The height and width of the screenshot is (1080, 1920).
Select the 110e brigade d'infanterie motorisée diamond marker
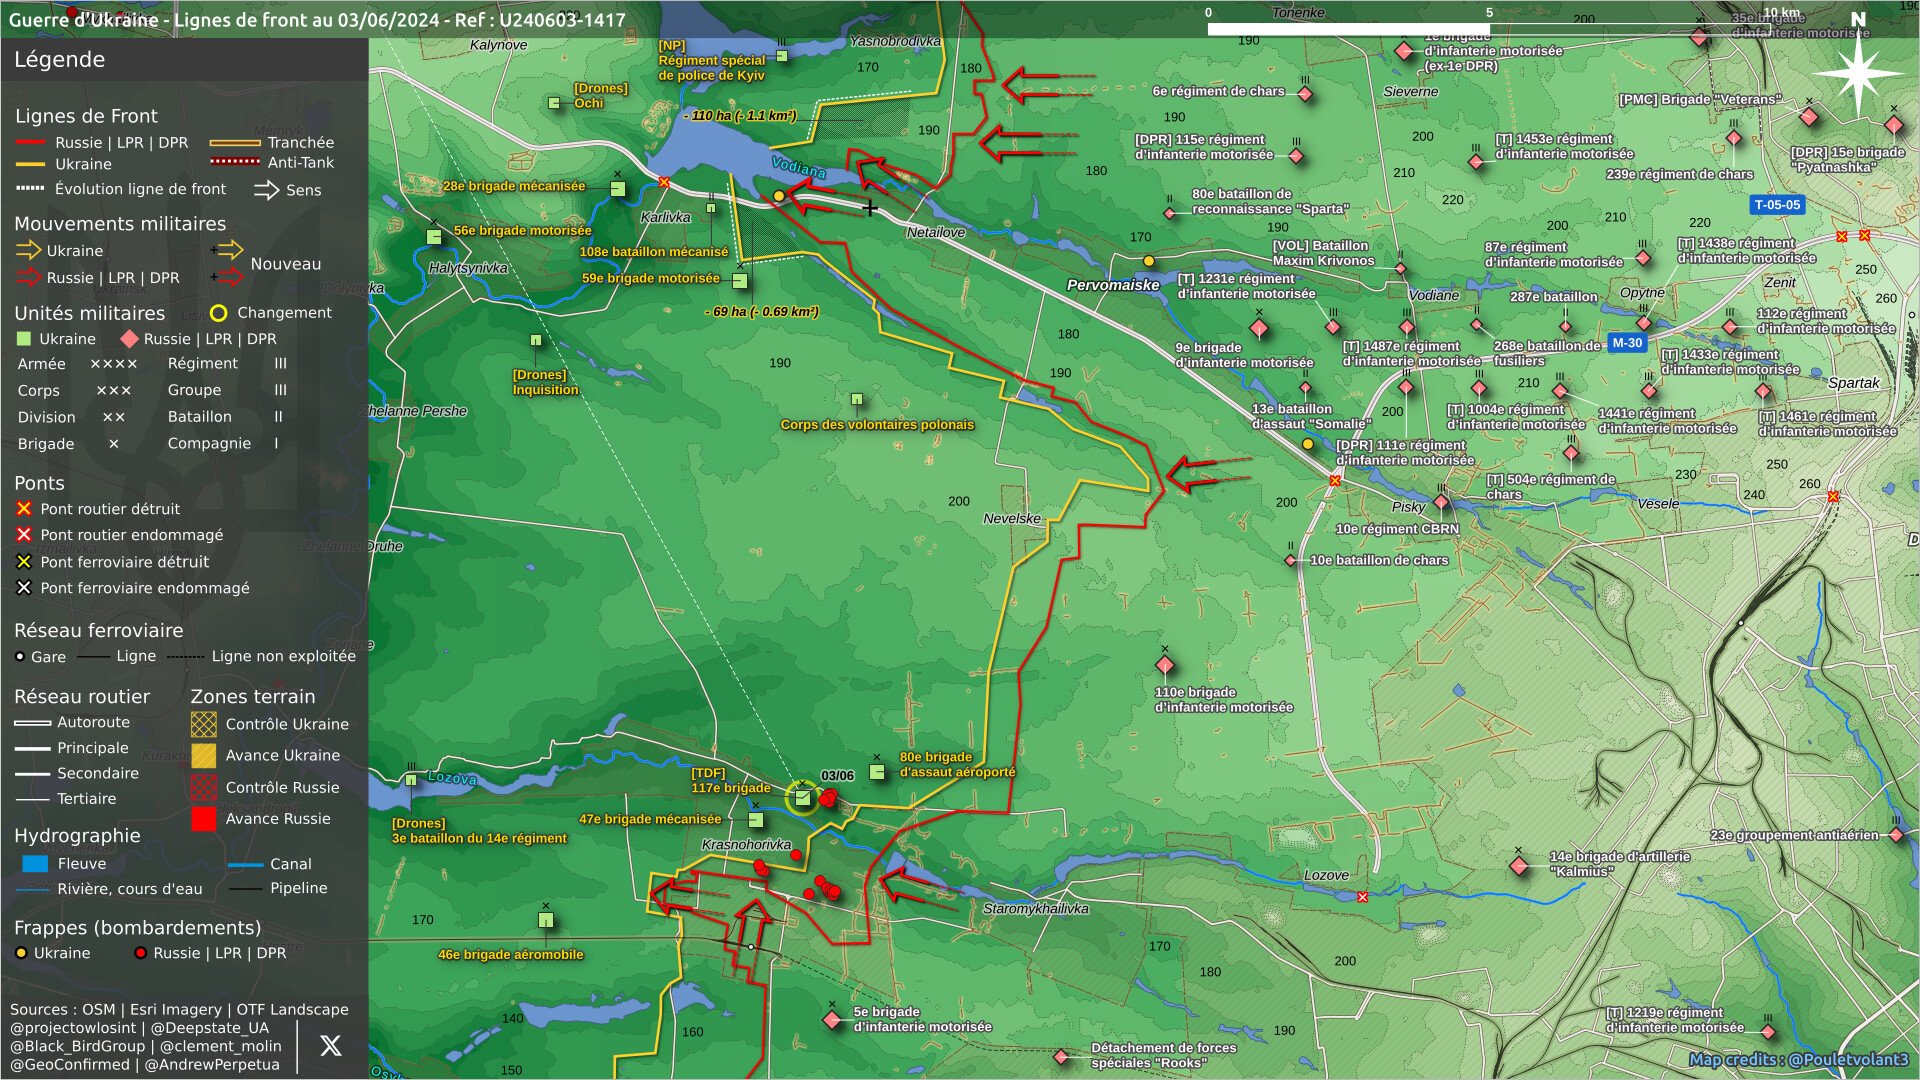click(x=1165, y=665)
